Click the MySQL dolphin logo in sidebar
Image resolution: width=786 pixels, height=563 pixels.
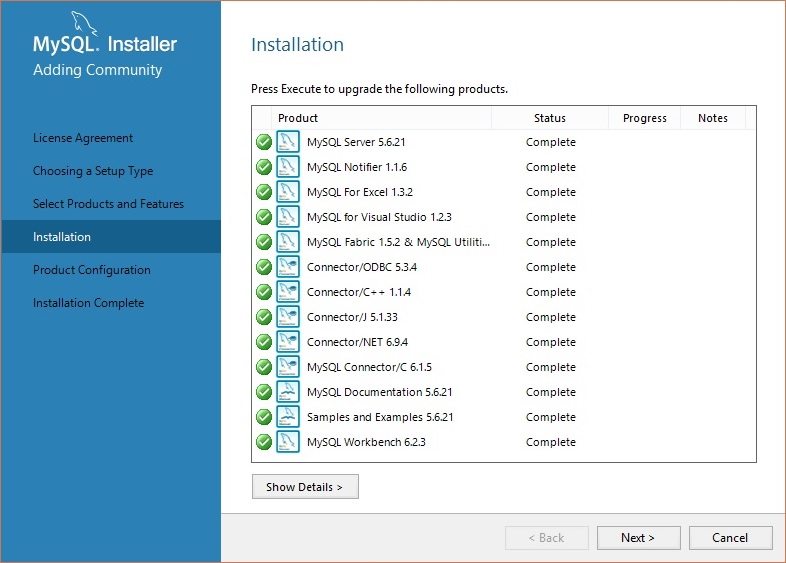tap(83, 23)
